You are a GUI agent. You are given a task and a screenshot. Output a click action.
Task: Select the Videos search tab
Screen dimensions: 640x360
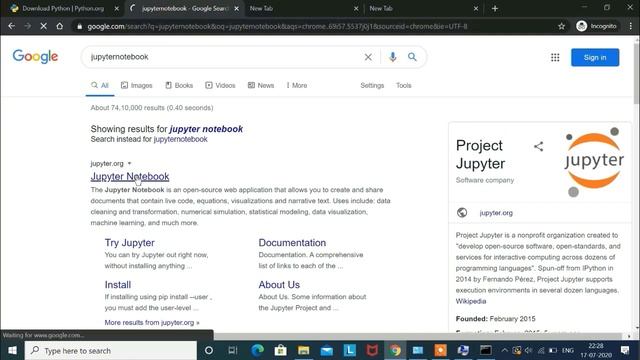tap(220, 85)
